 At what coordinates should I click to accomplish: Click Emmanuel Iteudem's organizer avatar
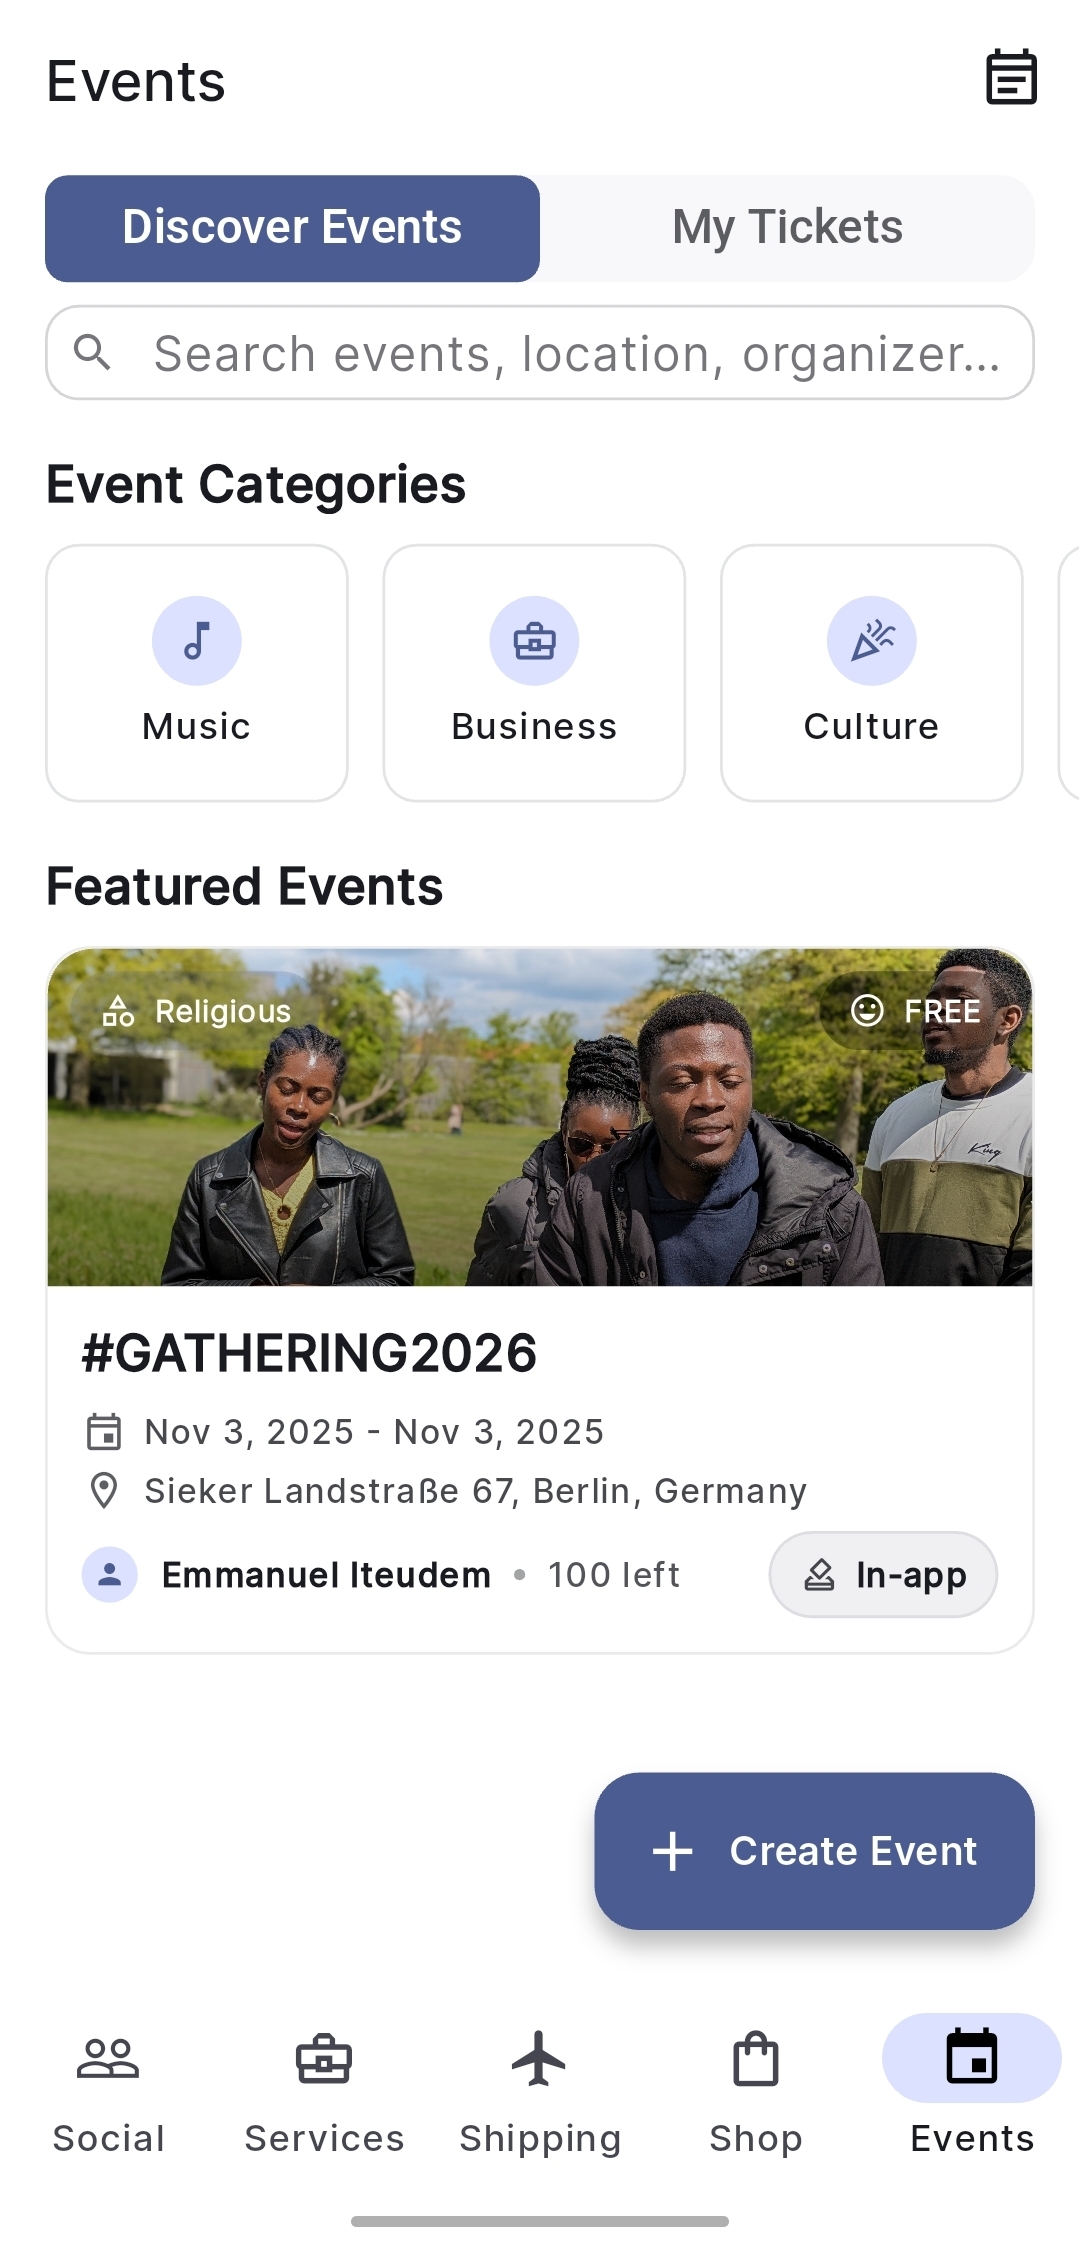click(110, 1574)
